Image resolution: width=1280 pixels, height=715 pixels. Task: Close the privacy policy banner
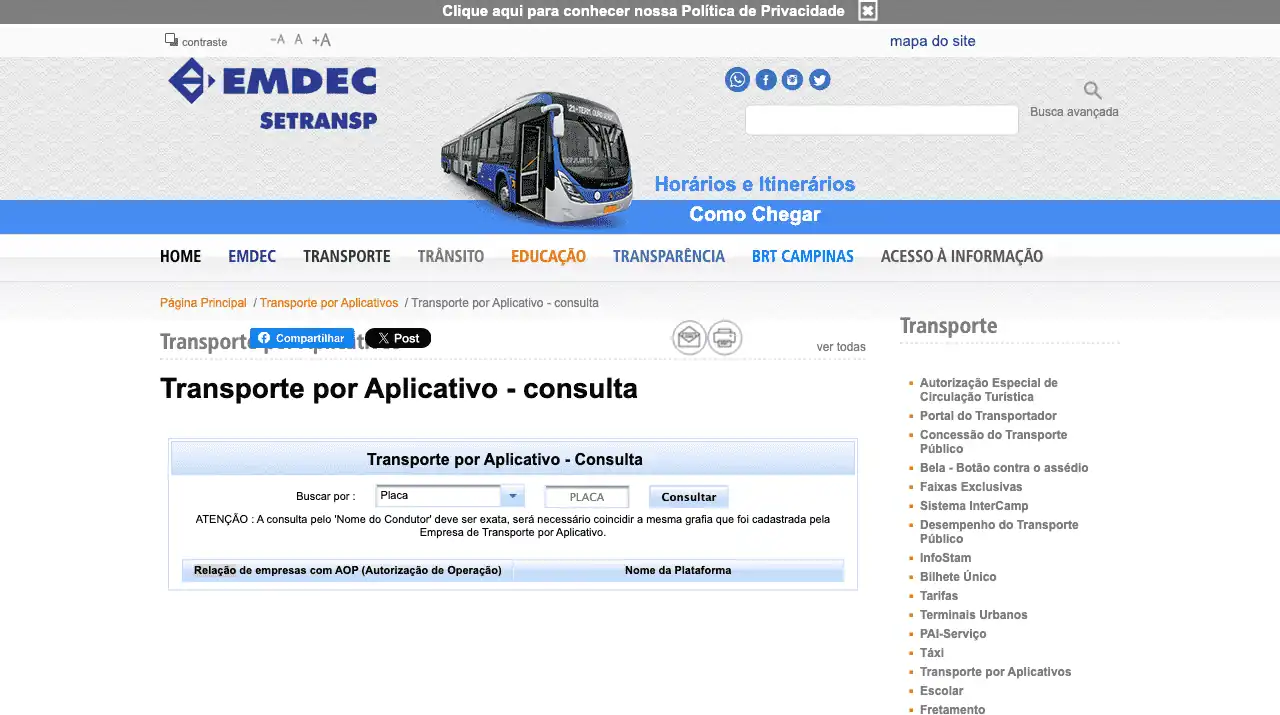(x=868, y=11)
